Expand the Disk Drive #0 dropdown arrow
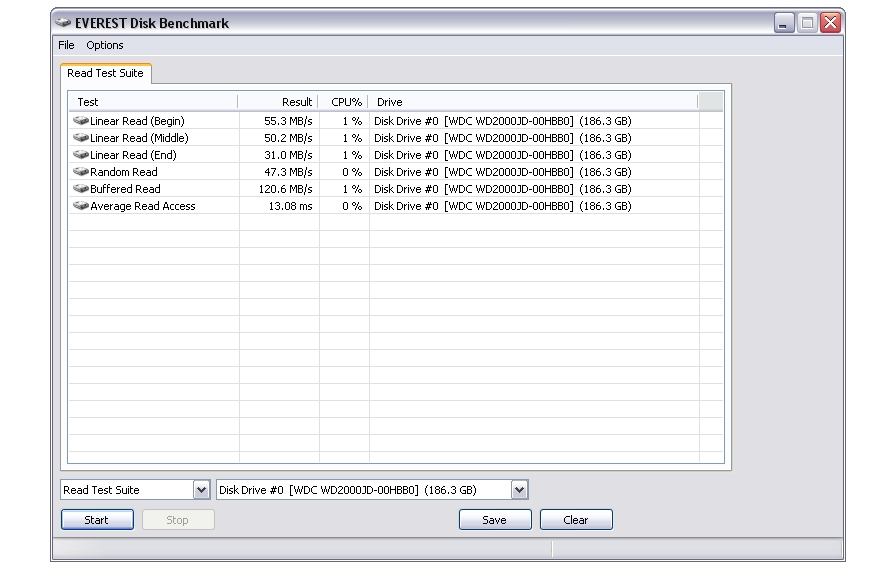Image resolution: width=870 pixels, height=579 pixels. pos(519,490)
